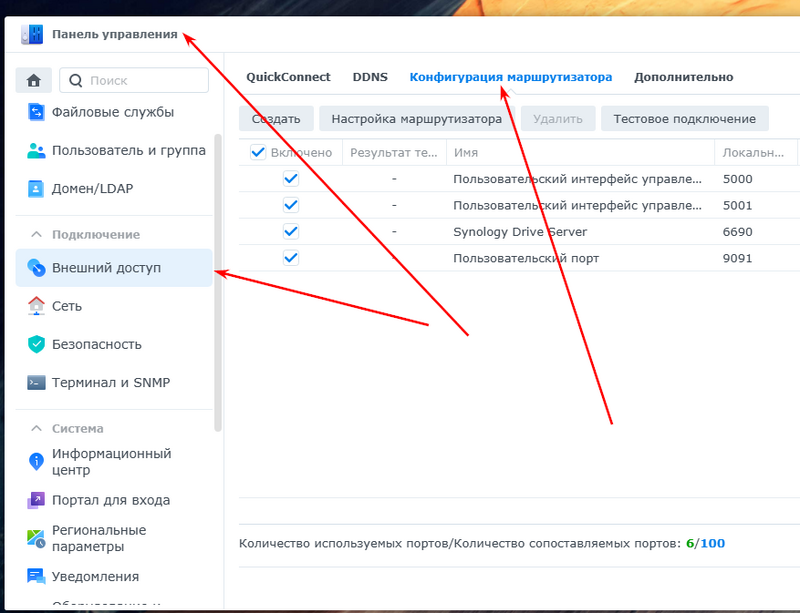
Task: Disable the Synology Drive Server rule
Action: [291, 231]
